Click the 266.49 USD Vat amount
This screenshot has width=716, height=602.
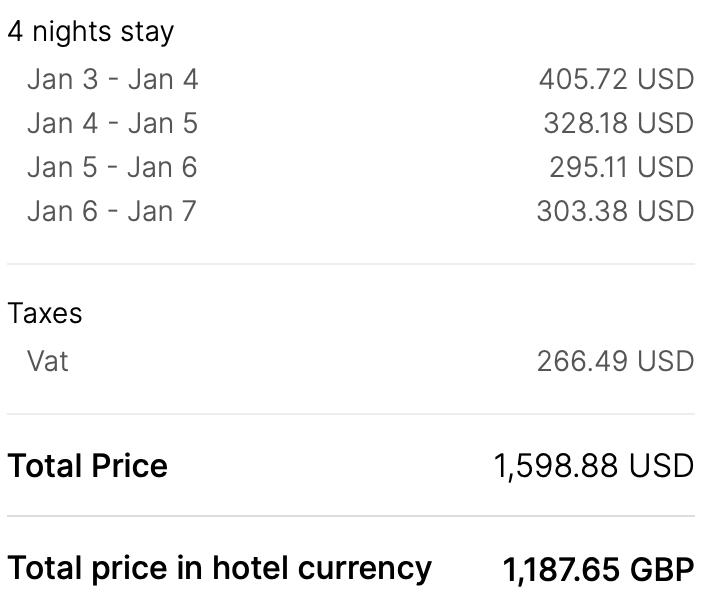click(x=615, y=360)
